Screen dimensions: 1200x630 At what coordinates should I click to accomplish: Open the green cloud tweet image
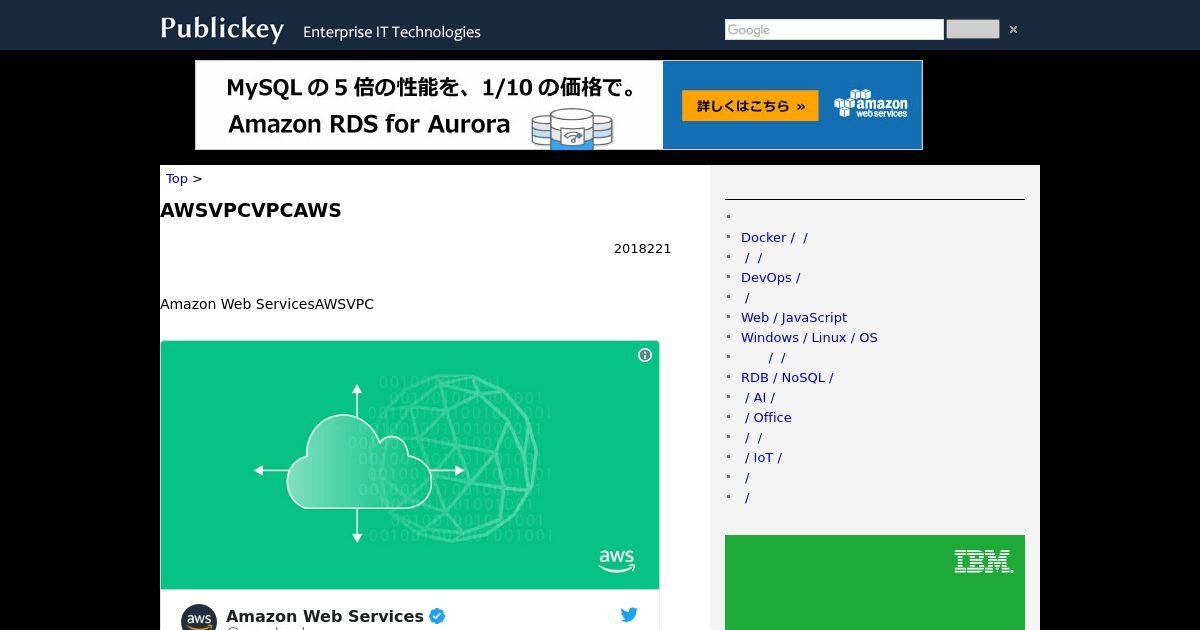[410, 465]
